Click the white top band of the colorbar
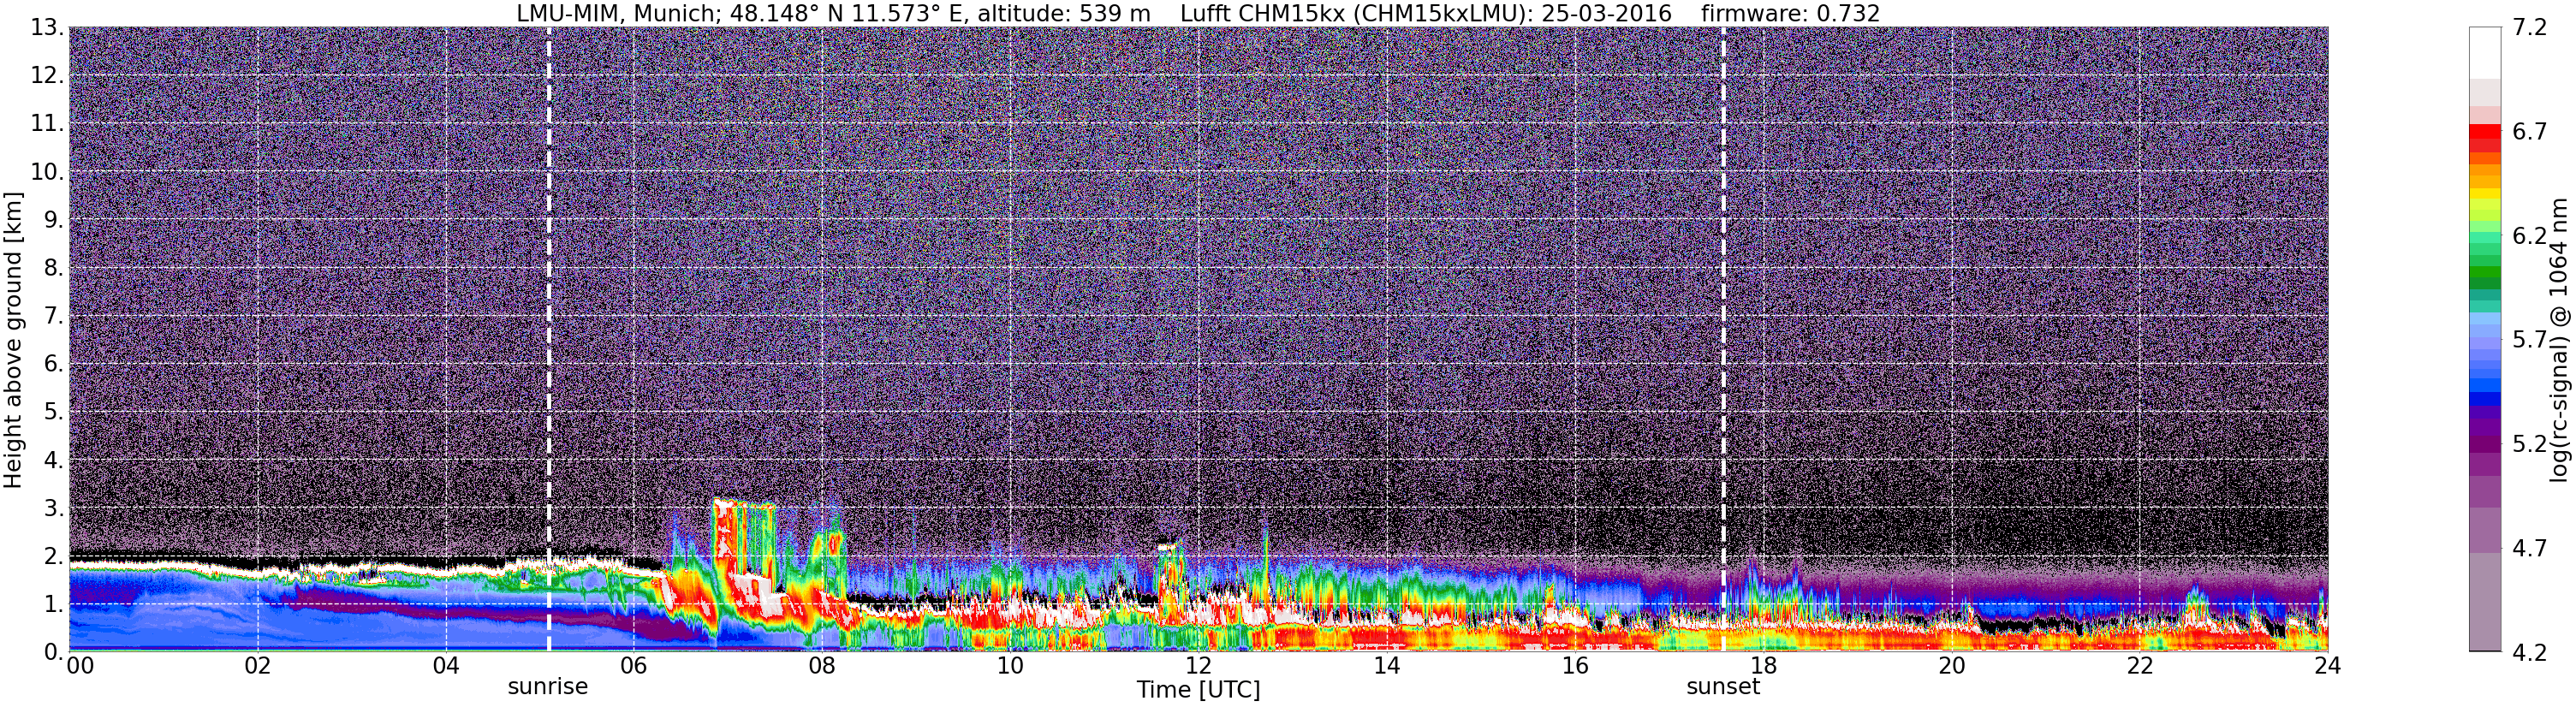The image size is (2576, 707). tap(2485, 53)
